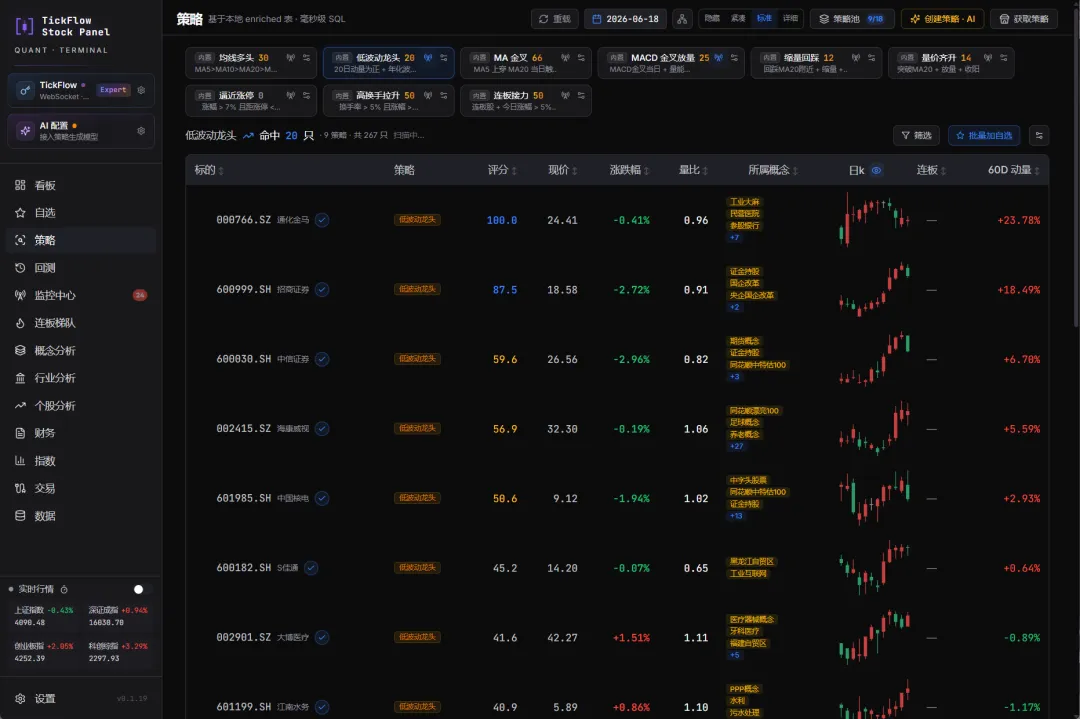Go to 个股分析 in sidebar
The image size is (1080, 719).
81,406
